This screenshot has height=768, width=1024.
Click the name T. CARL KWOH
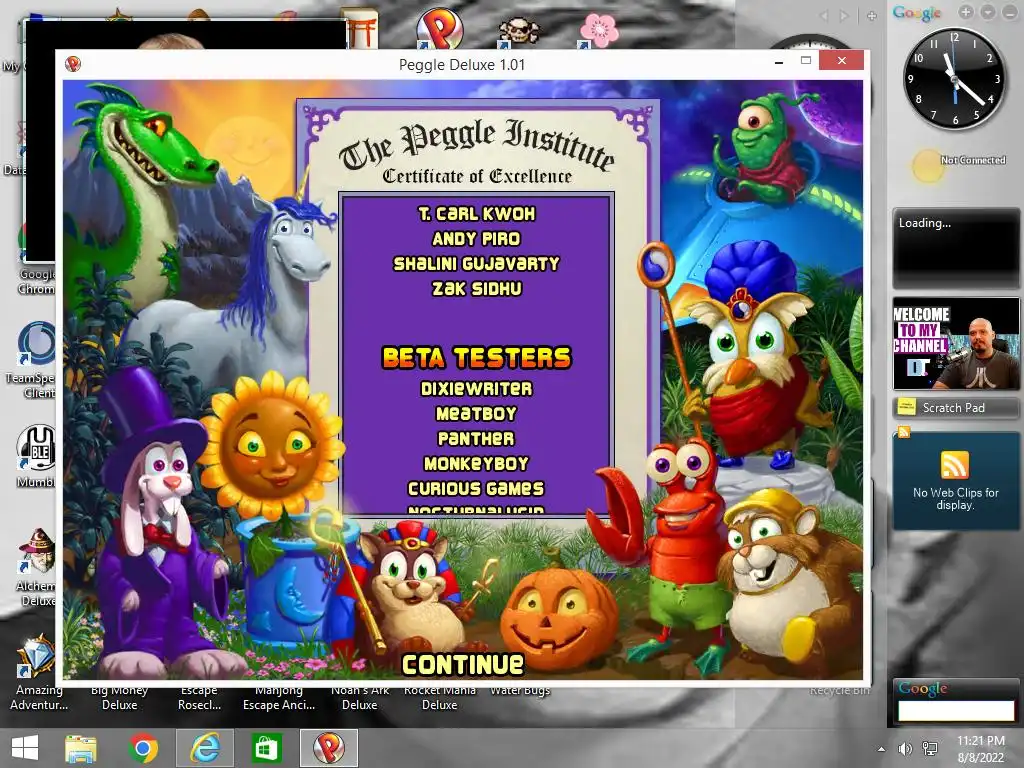(476, 214)
